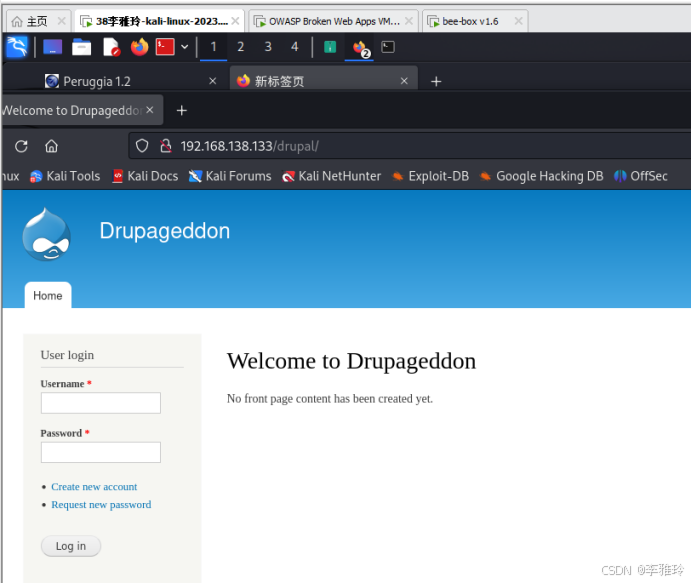Close the 新标签页 browser tab
The height and width of the screenshot is (584, 692).
coord(404,81)
